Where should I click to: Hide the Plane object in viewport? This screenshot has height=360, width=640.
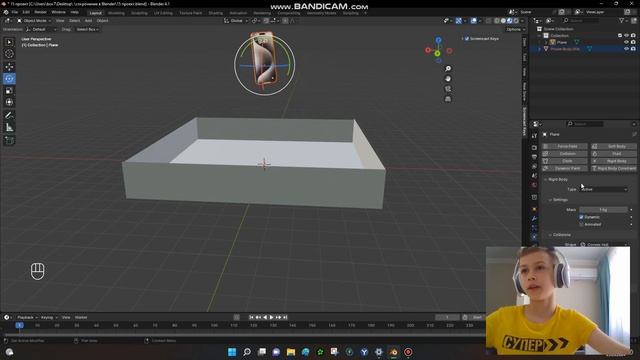coord(626,42)
